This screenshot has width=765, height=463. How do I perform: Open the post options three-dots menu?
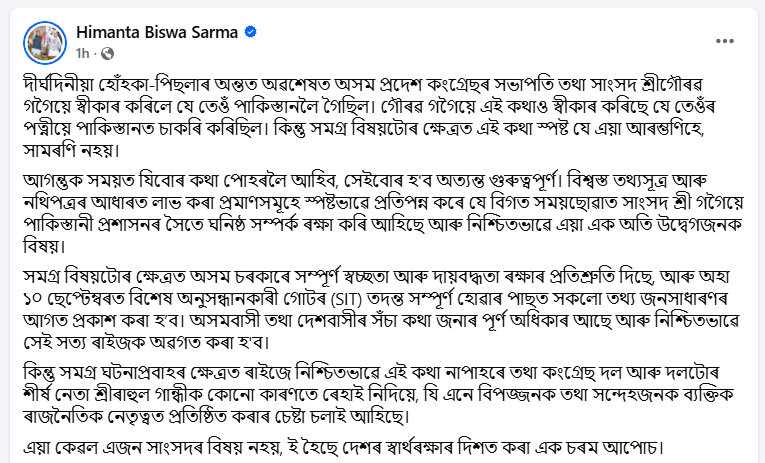tap(725, 41)
